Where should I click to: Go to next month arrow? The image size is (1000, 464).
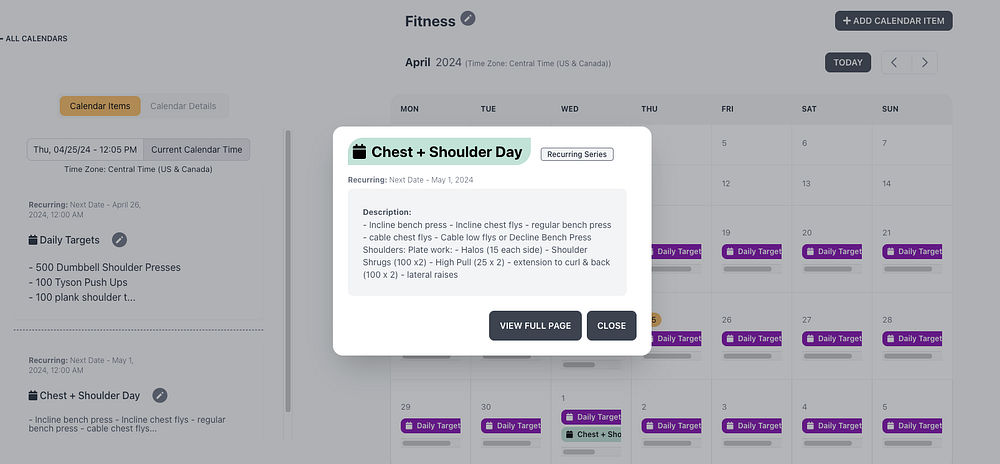(925, 62)
